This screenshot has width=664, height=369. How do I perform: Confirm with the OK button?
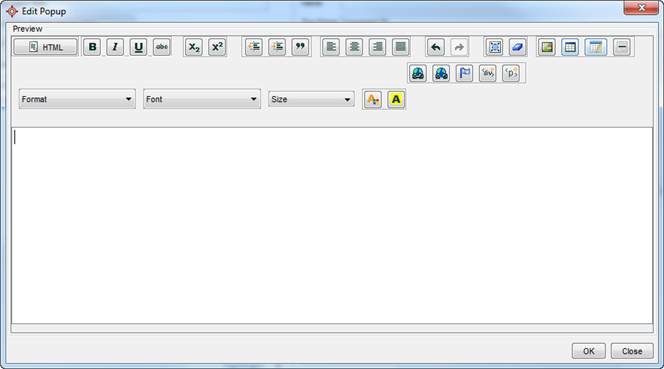(x=589, y=351)
